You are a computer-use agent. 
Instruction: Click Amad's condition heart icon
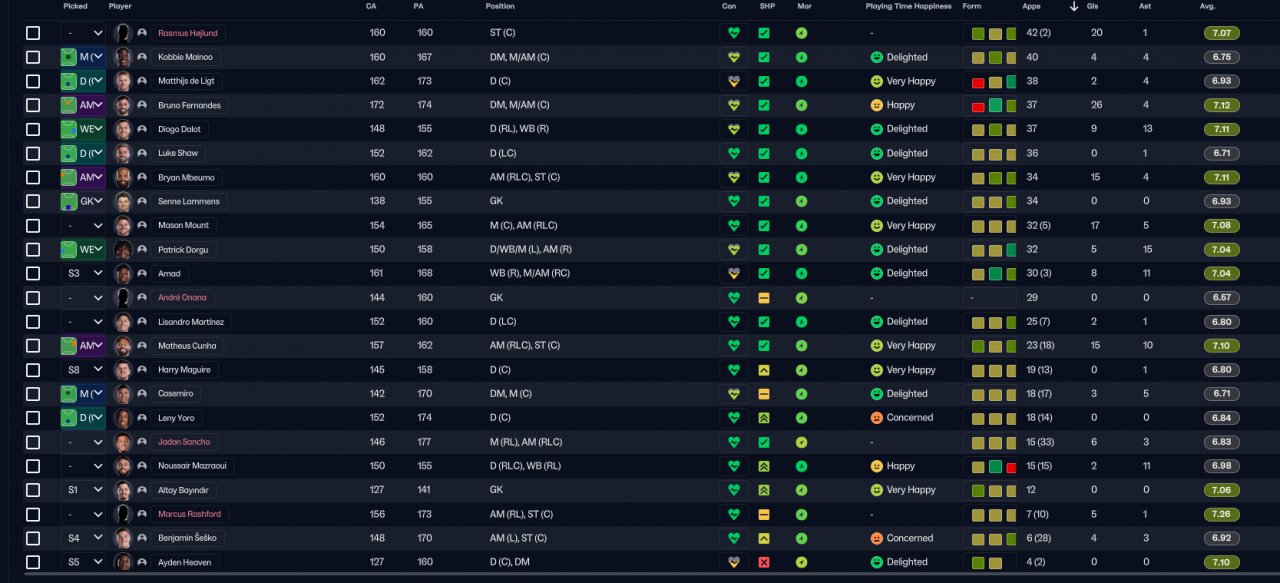(x=734, y=273)
